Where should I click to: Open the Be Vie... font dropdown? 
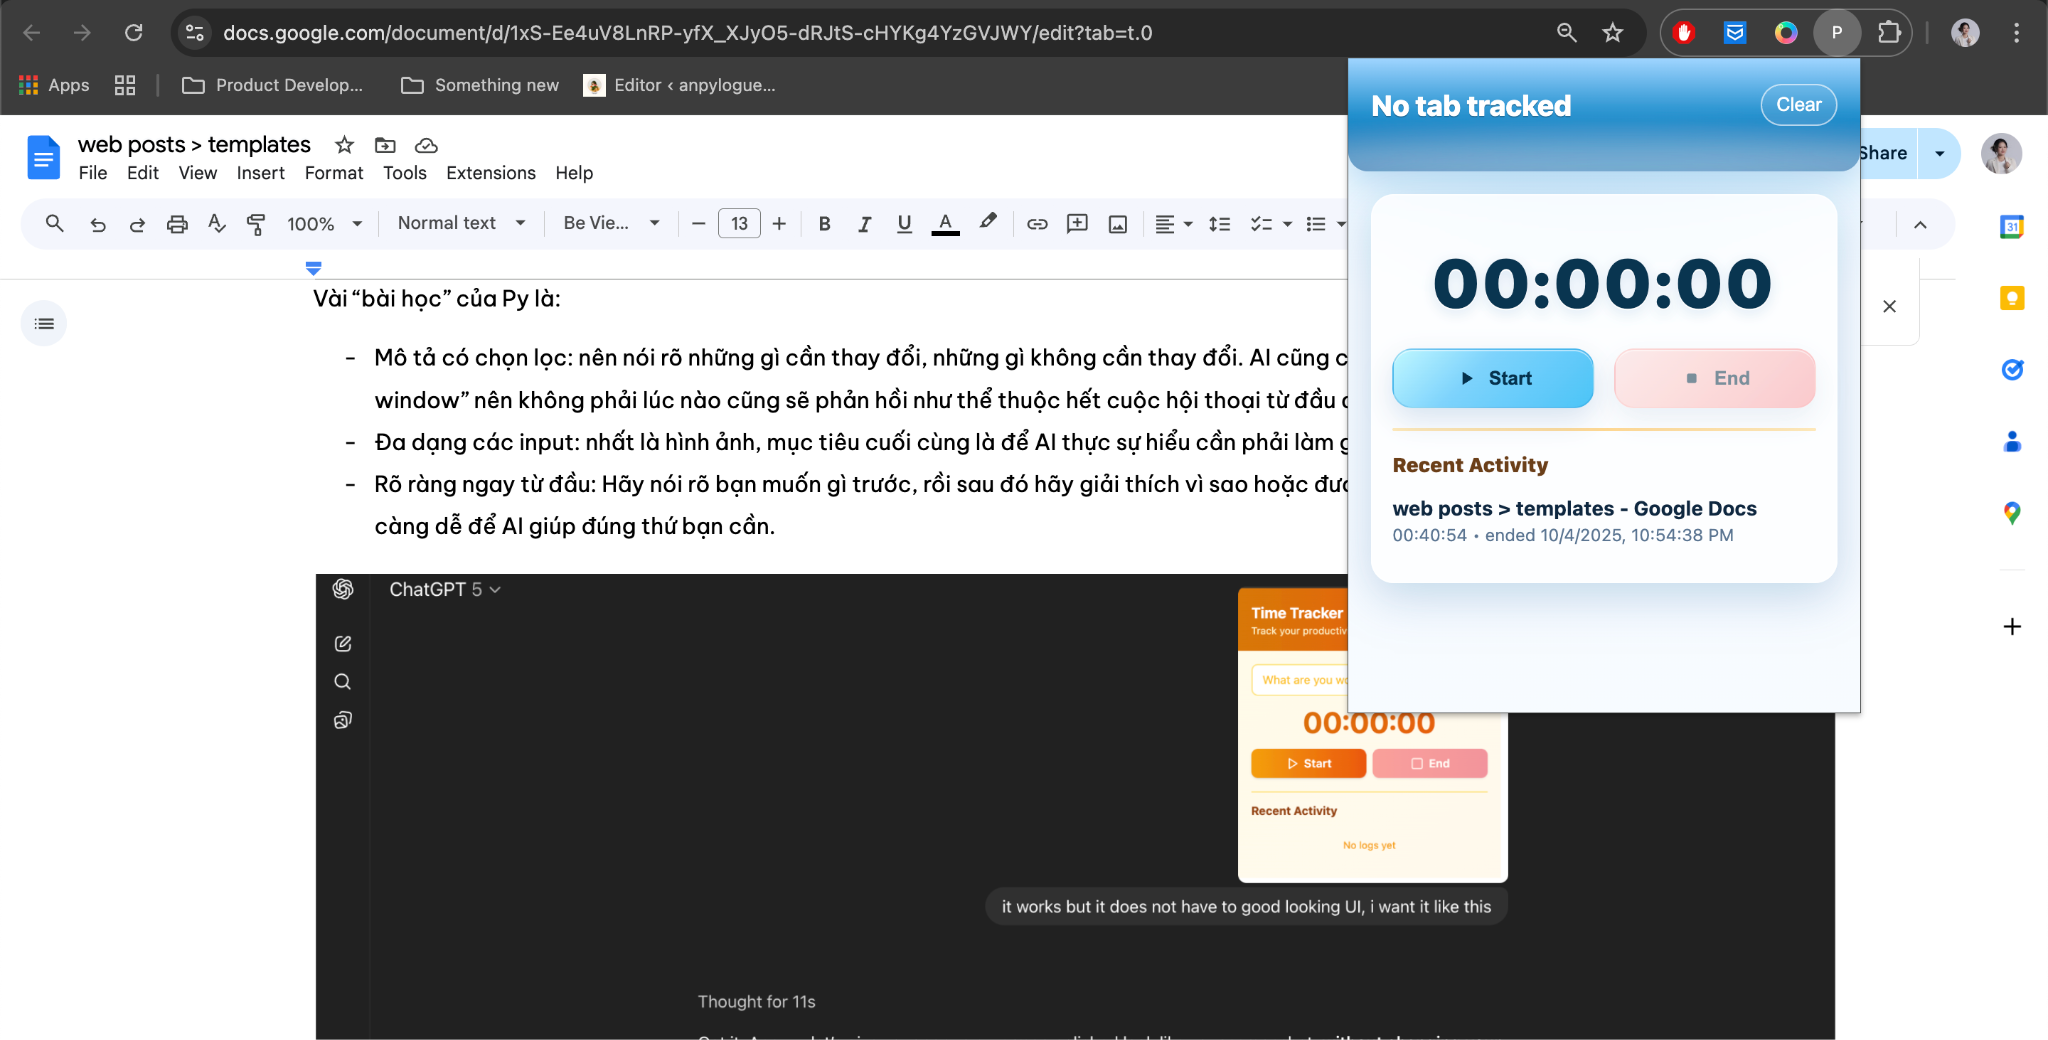tap(611, 223)
